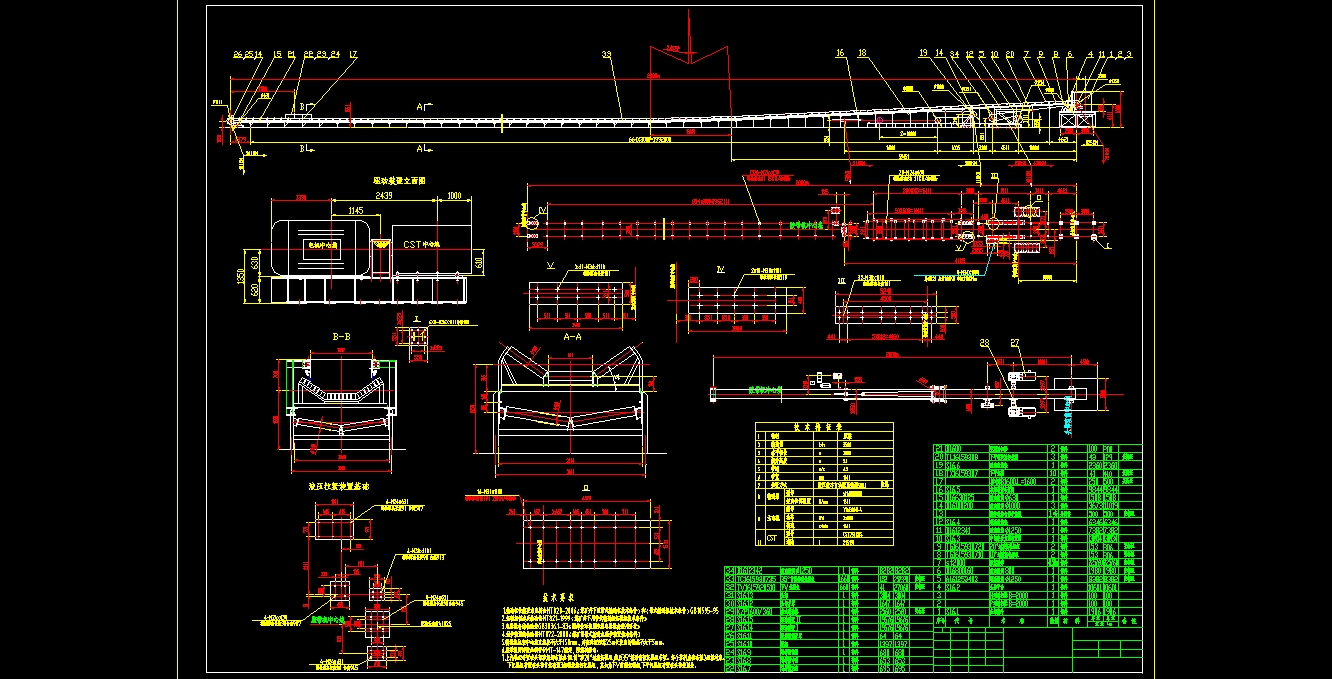Select callout number 28 in the plan view
Viewport: 1332px width, 679px height.
coord(985,343)
